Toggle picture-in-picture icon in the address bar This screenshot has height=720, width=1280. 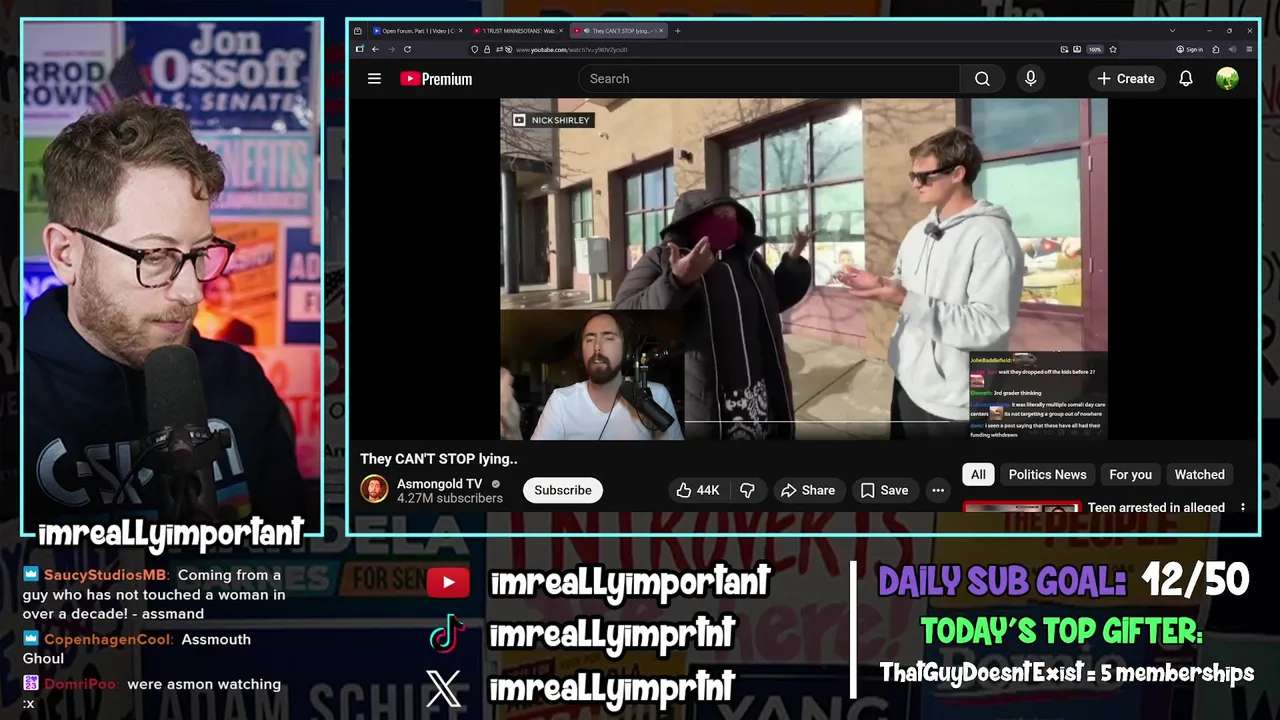pyautogui.click(x=1064, y=49)
